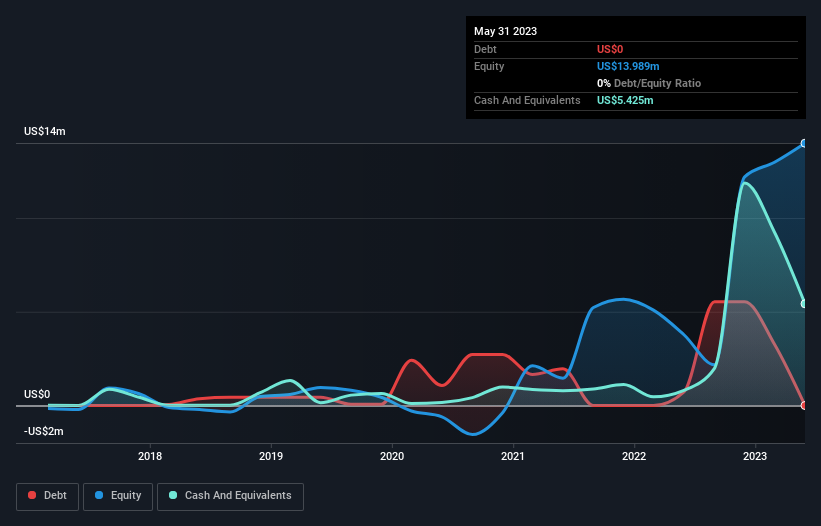This screenshot has width=821, height=526.
Task: Click the teal Cash legend dot
Action: [173, 495]
